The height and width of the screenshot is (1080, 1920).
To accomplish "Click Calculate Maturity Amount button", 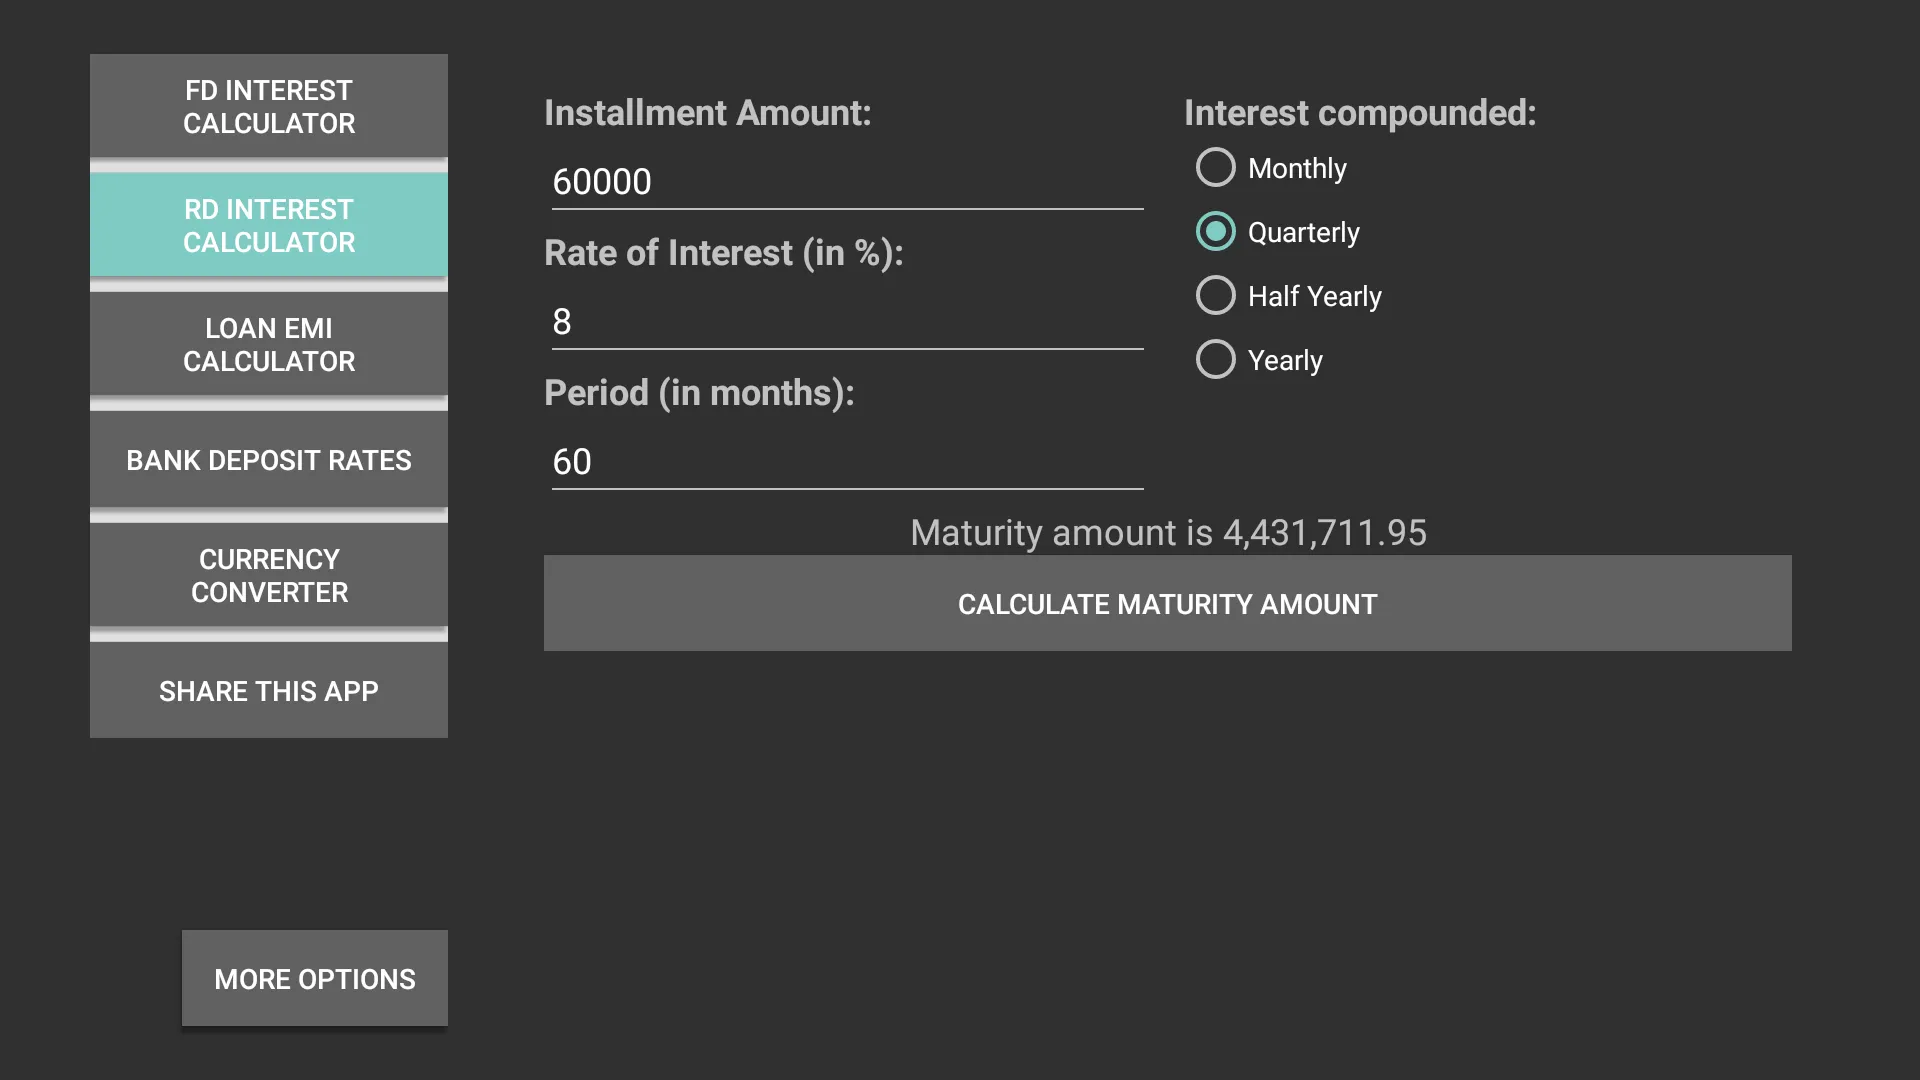I will click(x=1167, y=603).
